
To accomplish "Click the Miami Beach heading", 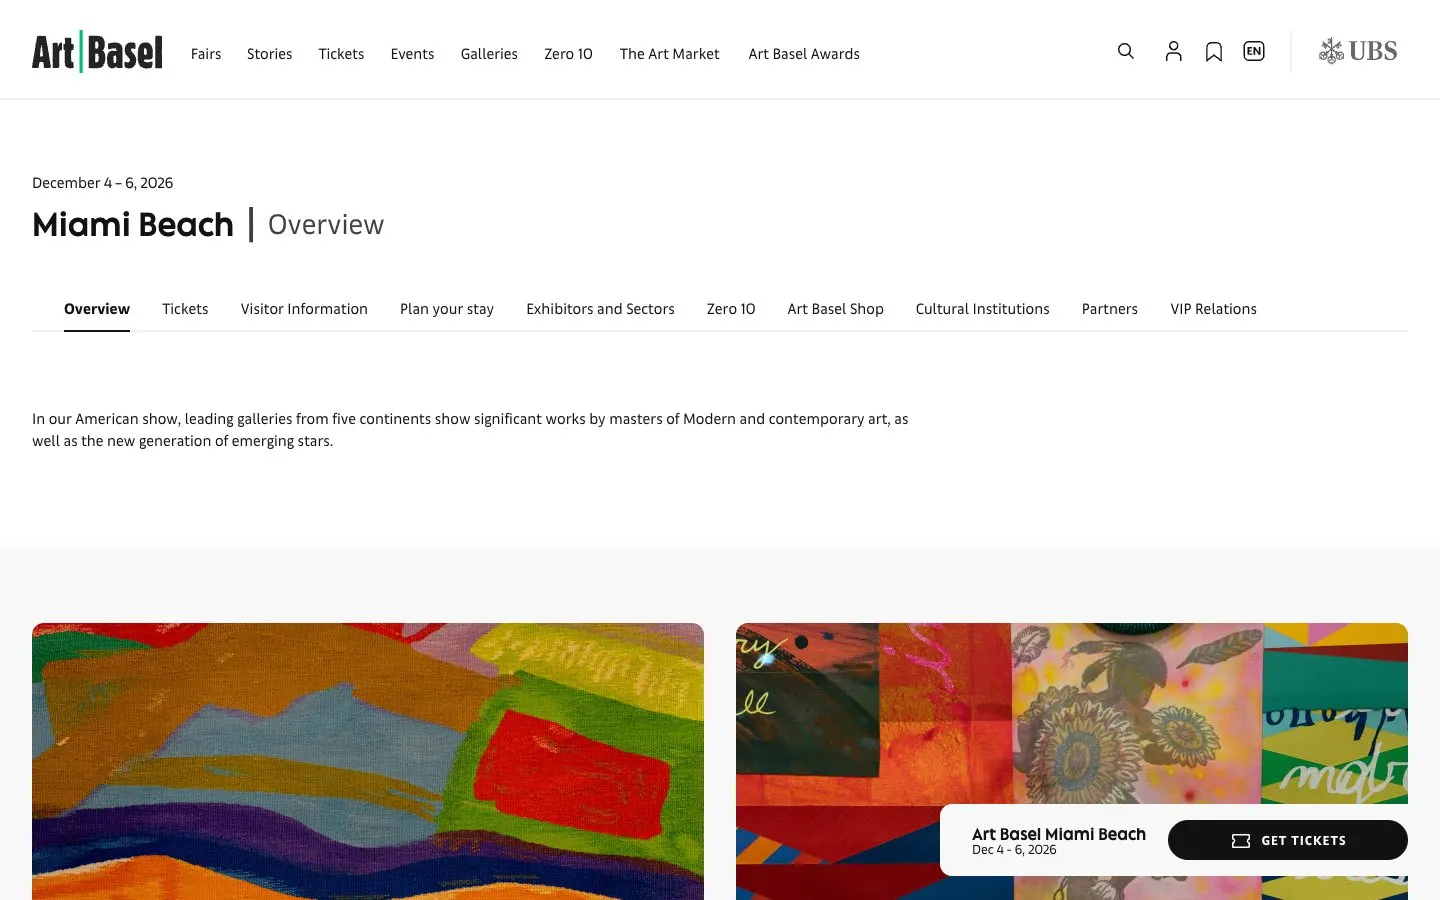I will (133, 225).
